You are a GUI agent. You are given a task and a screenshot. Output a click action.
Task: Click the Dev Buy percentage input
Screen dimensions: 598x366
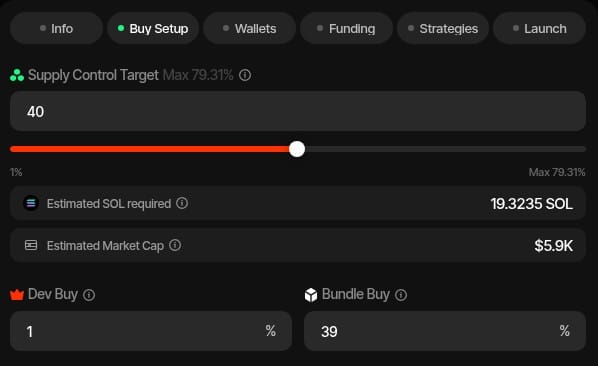coord(151,331)
